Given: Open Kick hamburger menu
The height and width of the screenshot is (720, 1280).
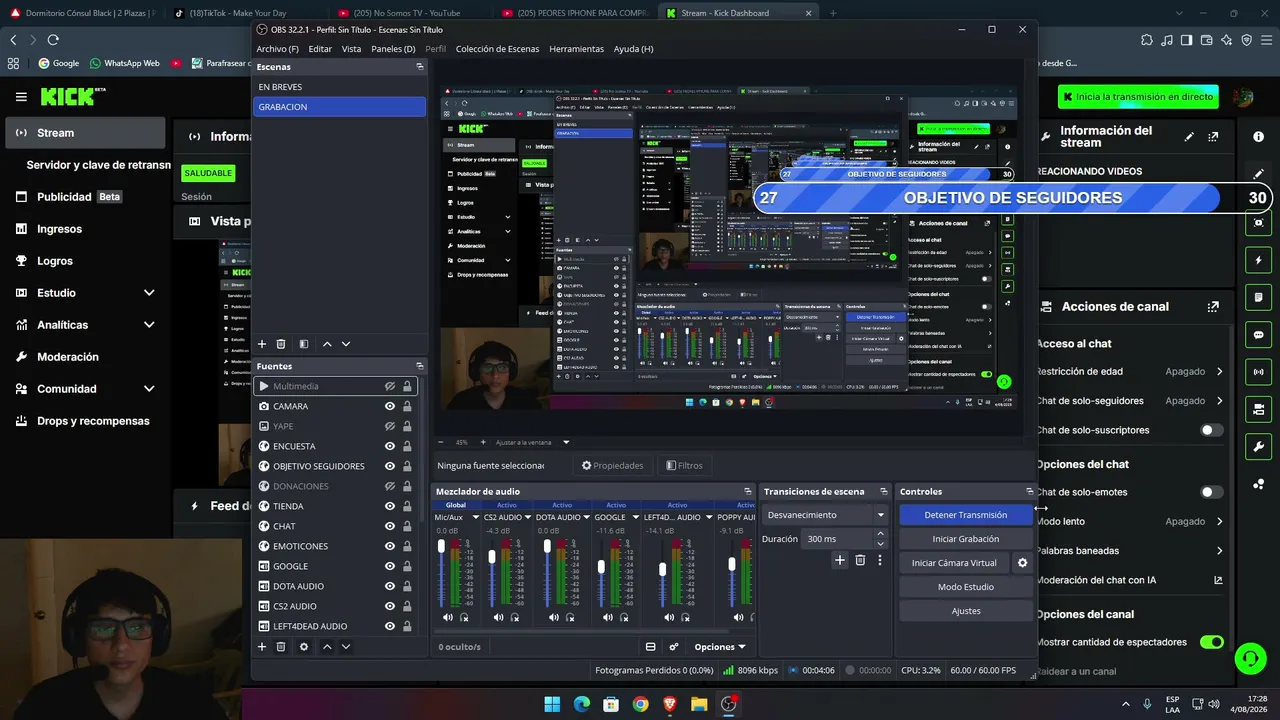Looking at the screenshot, I should pos(21,97).
